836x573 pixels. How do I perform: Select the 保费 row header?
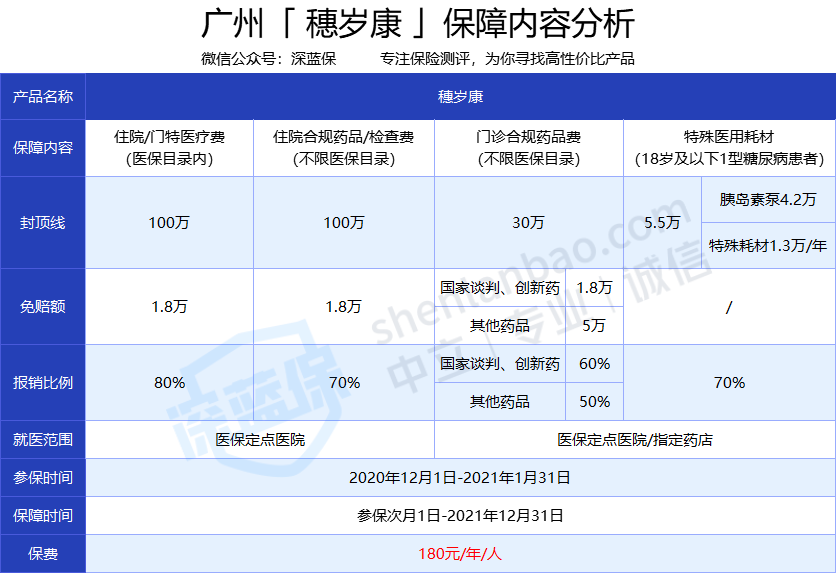(43, 554)
